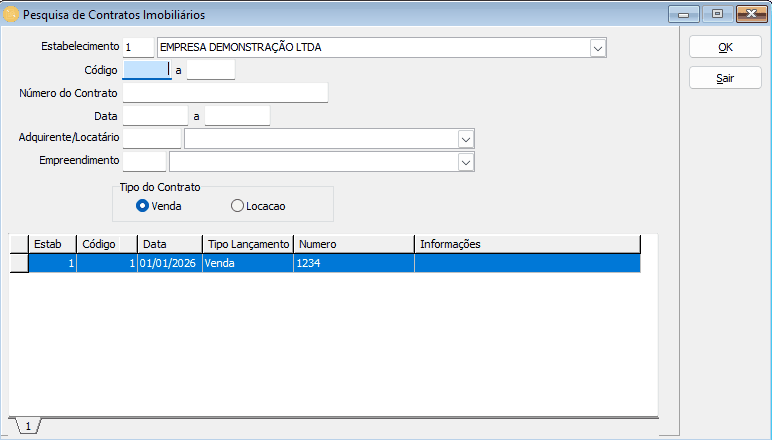Click the starting Código input field
This screenshot has width=772, height=440.
[146, 70]
